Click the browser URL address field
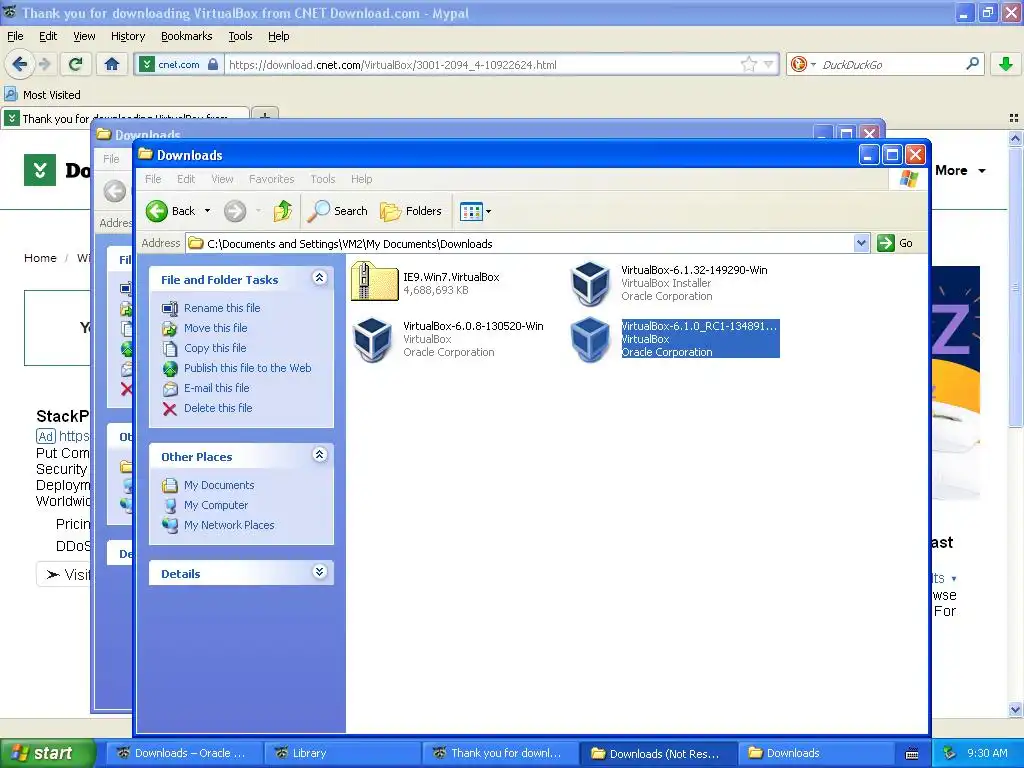 click(x=483, y=65)
